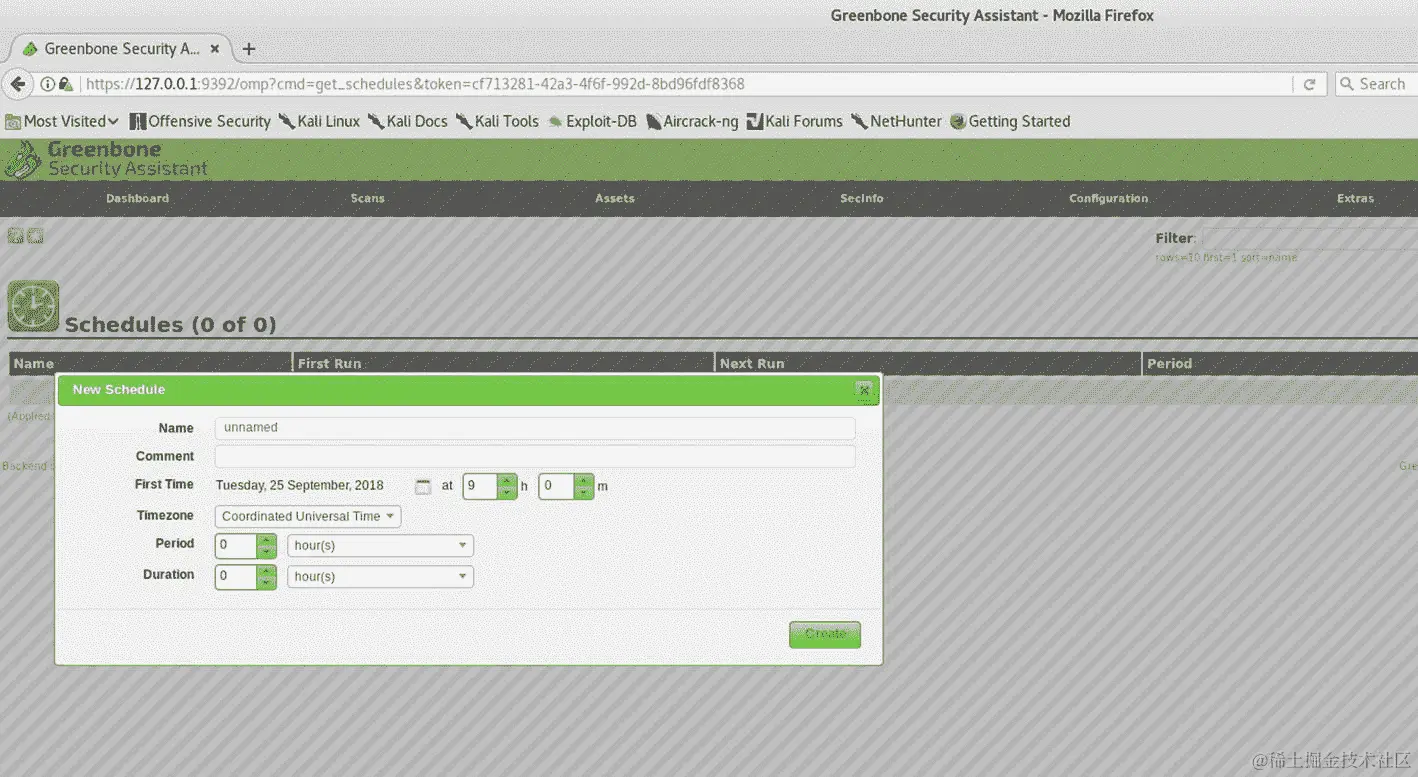The height and width of the screenshot is (777, 1418).
Task: Click the date text Tuesday, 25 September, 2018
Action: (300, 486)
